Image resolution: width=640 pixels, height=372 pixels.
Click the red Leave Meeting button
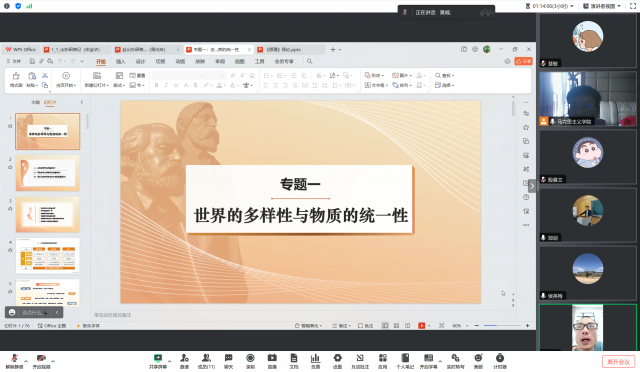click(618, 361)
